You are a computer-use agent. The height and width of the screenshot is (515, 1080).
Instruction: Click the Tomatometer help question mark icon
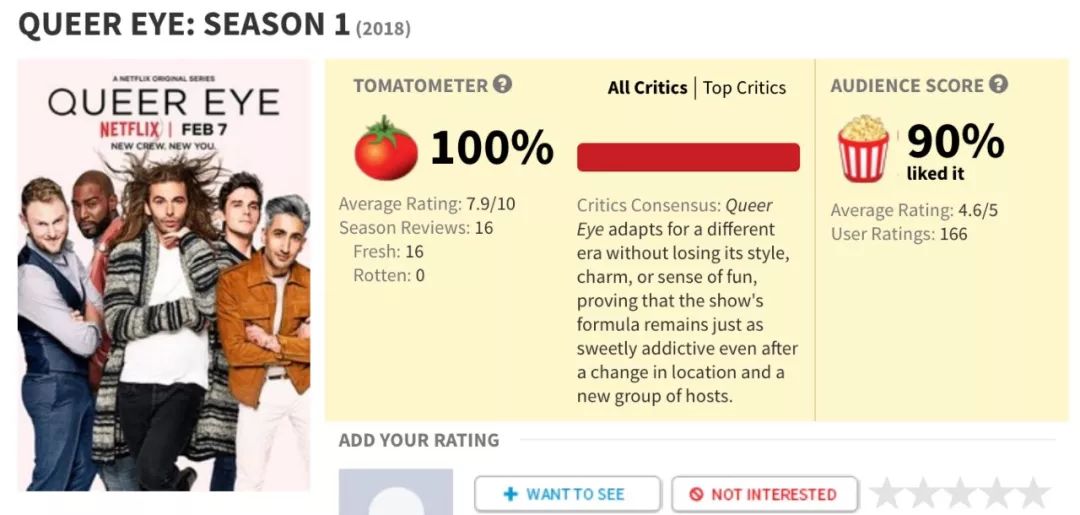(x=503, y=85)
